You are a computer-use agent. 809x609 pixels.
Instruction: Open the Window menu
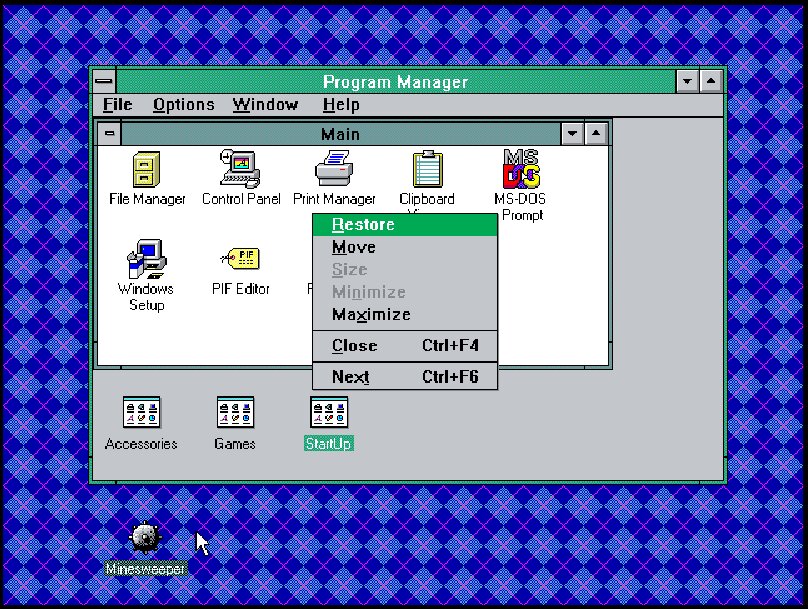[265, 105]
